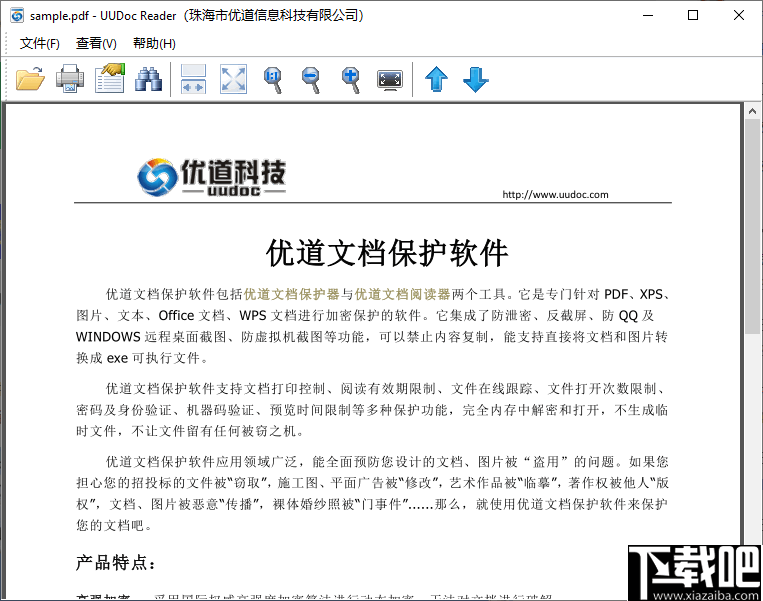Screen dimensions: 763x601
Task: Open the 文件(F) menu
Action: [x=39, y=44]
